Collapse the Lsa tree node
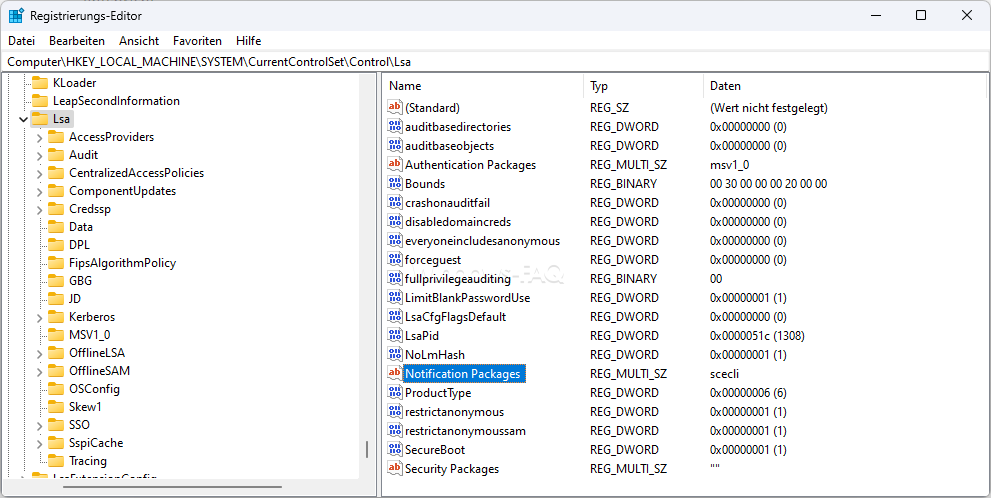 click(23, 119)
